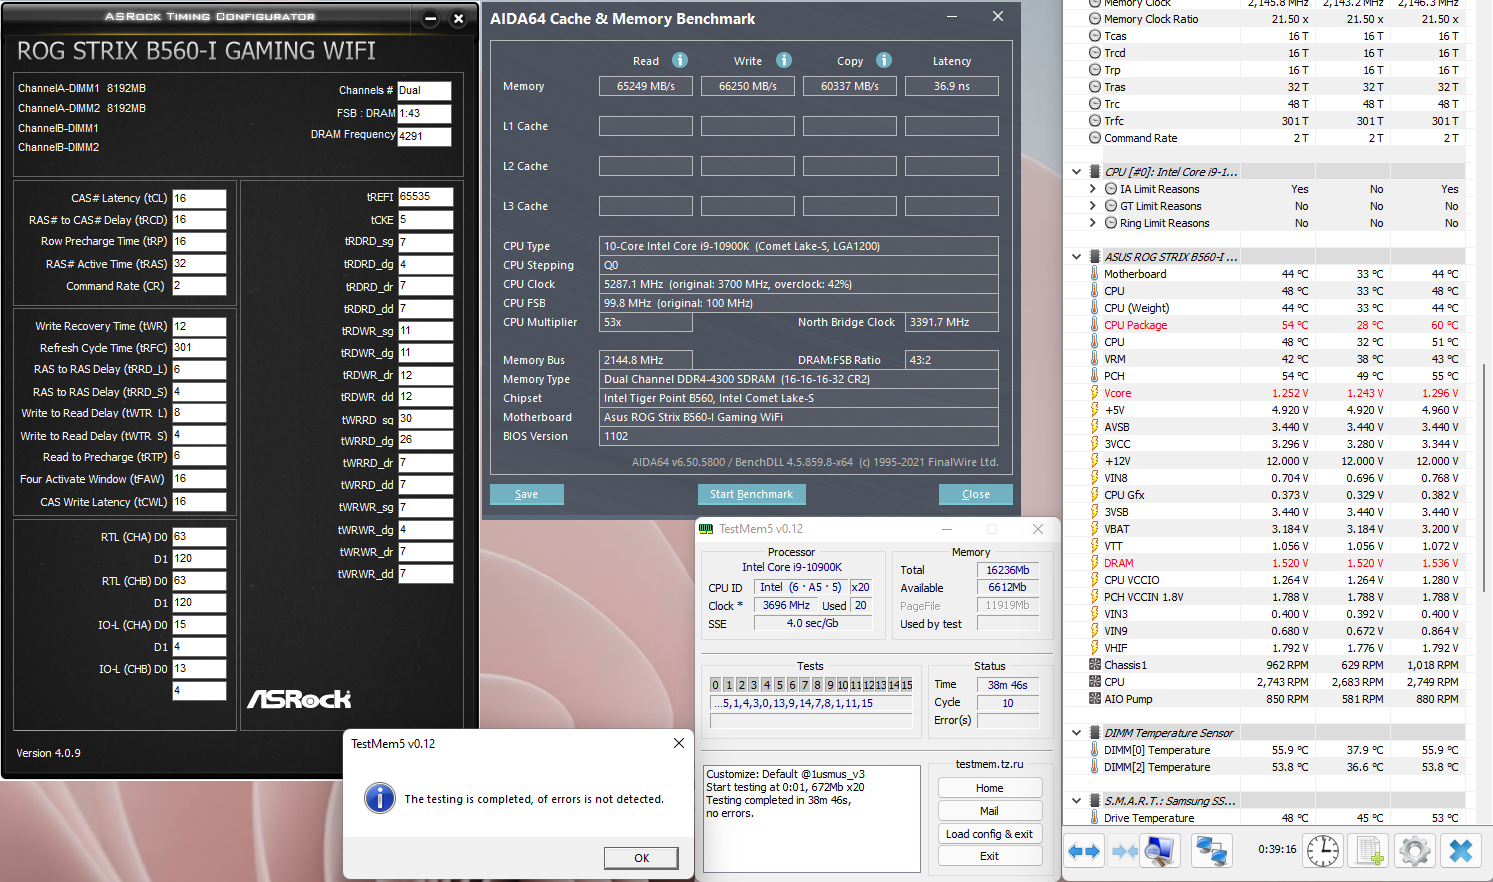Click the Four Activate Window (tFAW) field
The image size is (1493, 882).
(199, 479)
